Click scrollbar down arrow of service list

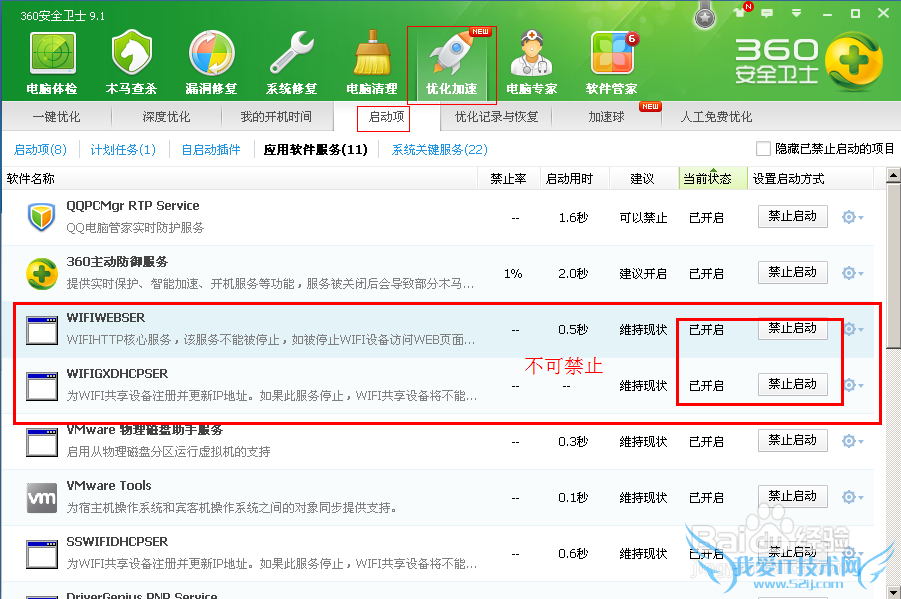pos(894,592)
